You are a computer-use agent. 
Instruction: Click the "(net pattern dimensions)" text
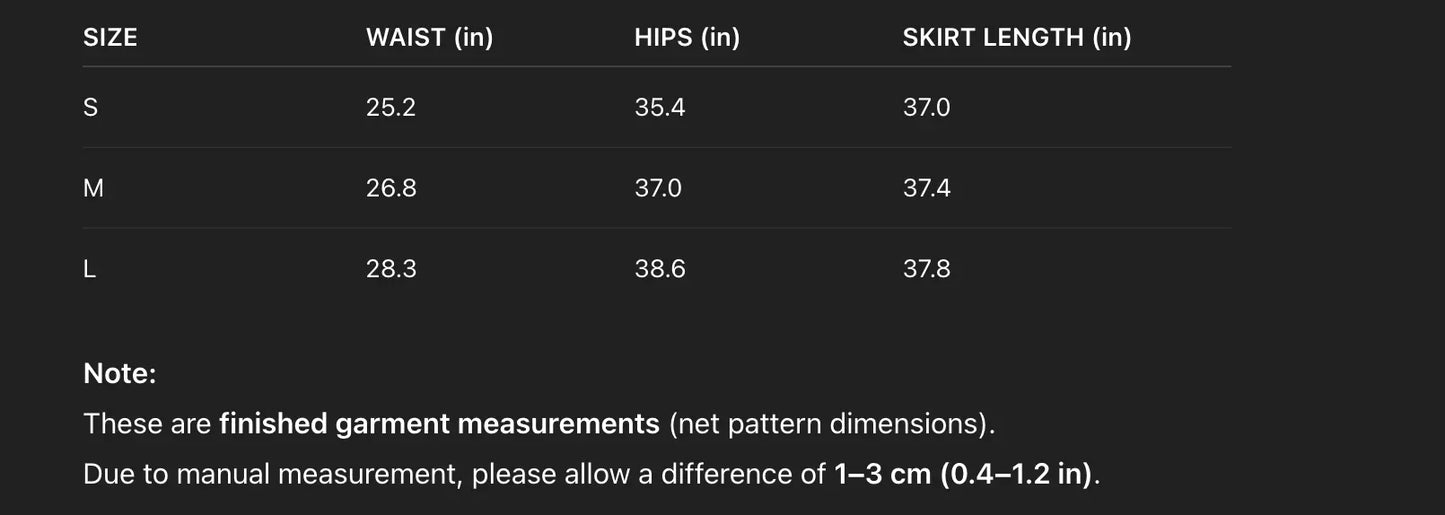click(x=830, y=424)
